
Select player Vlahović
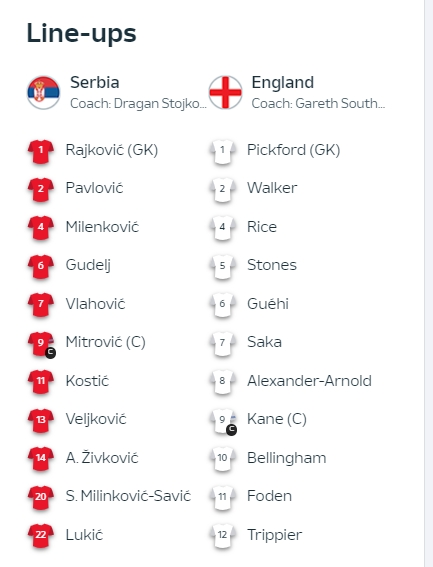[x=95, y=304]
